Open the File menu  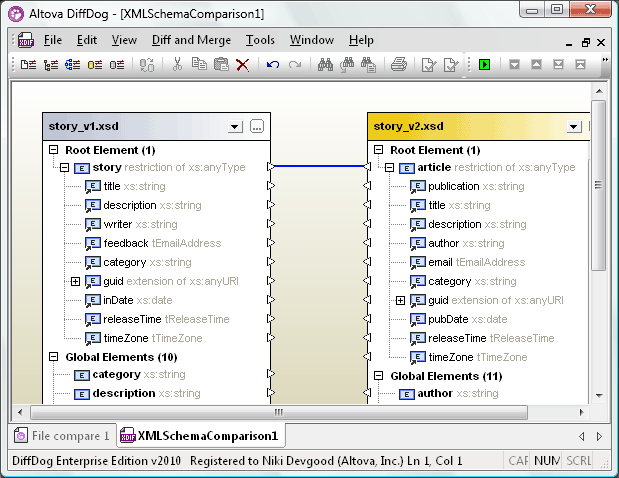[x=53, y=40]
